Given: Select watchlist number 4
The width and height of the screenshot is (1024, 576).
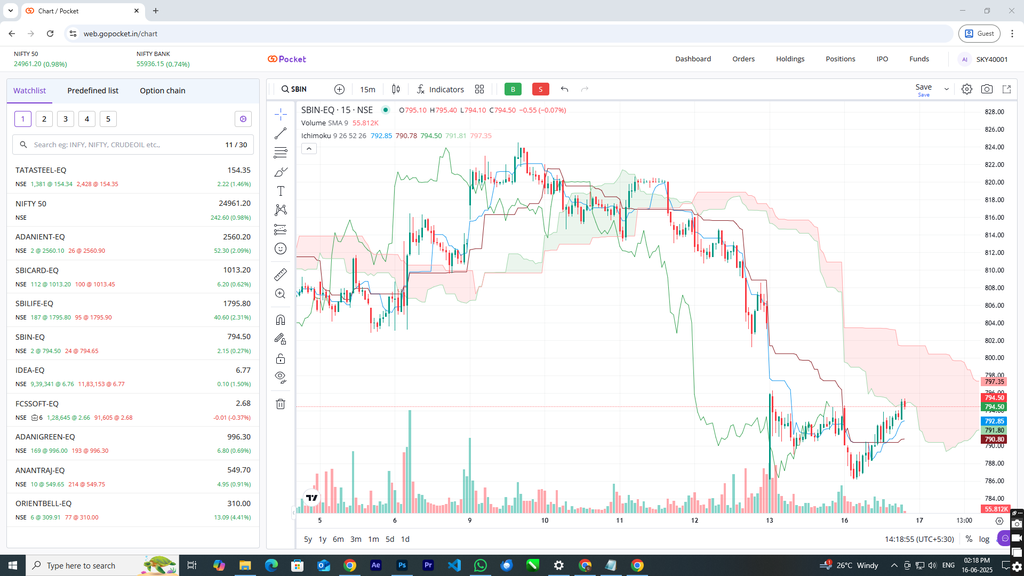Looking at the screenshot, I should [x=87, y=119].
